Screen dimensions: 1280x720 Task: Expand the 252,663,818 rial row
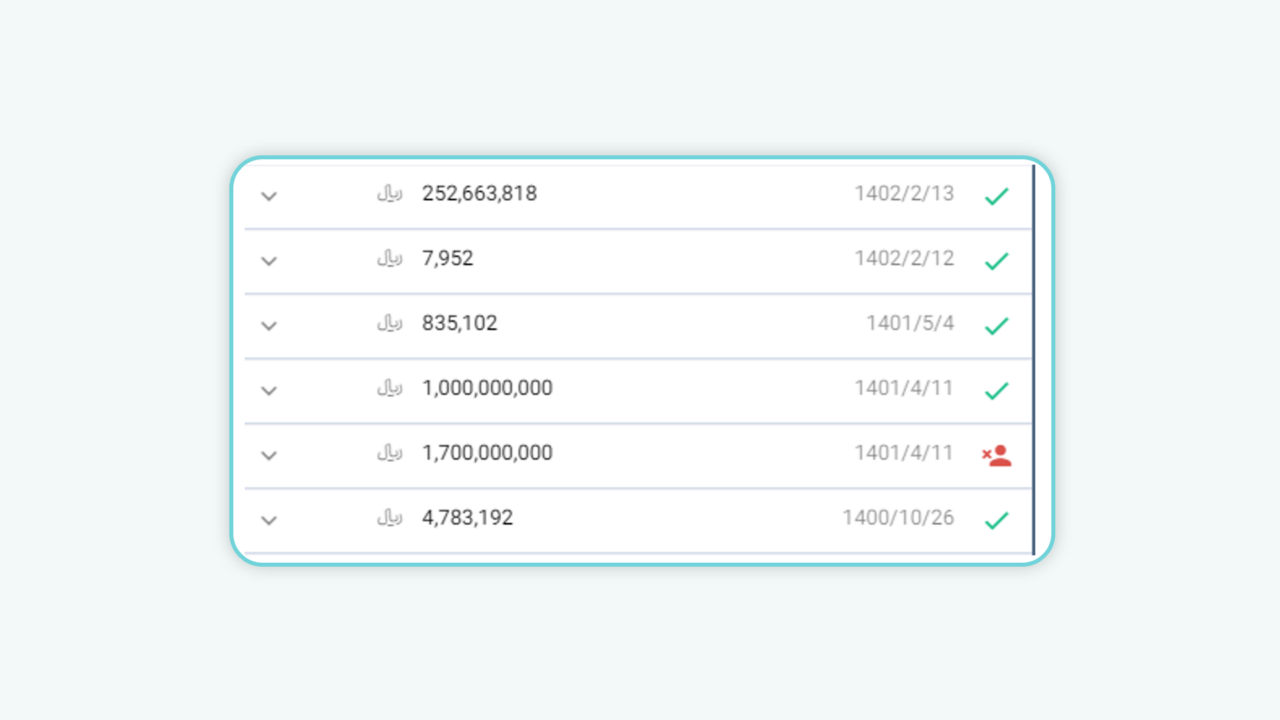click(x=269, y=196)
